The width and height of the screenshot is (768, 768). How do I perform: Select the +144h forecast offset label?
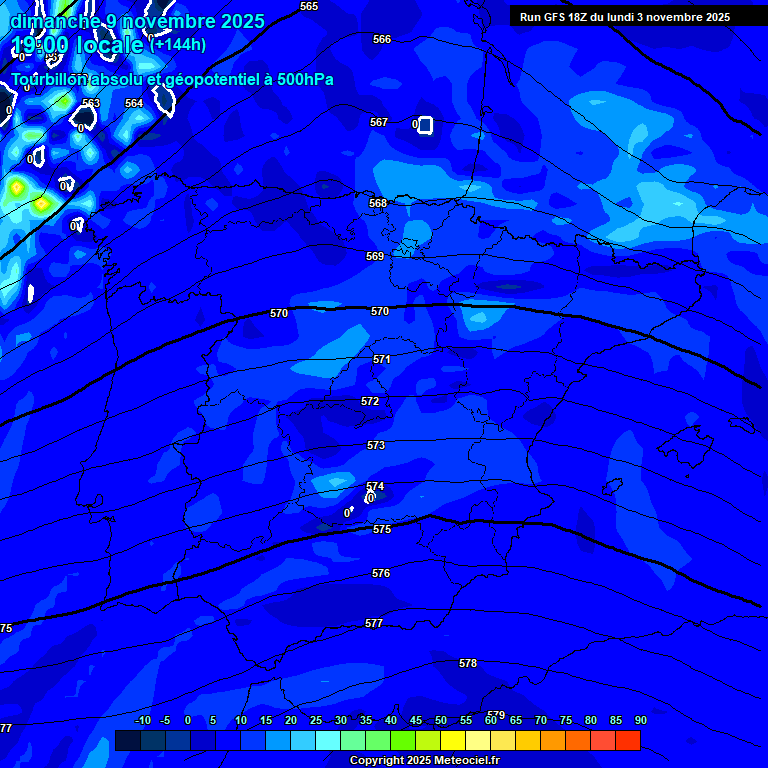pyautogui.click(x=178, y=45)
